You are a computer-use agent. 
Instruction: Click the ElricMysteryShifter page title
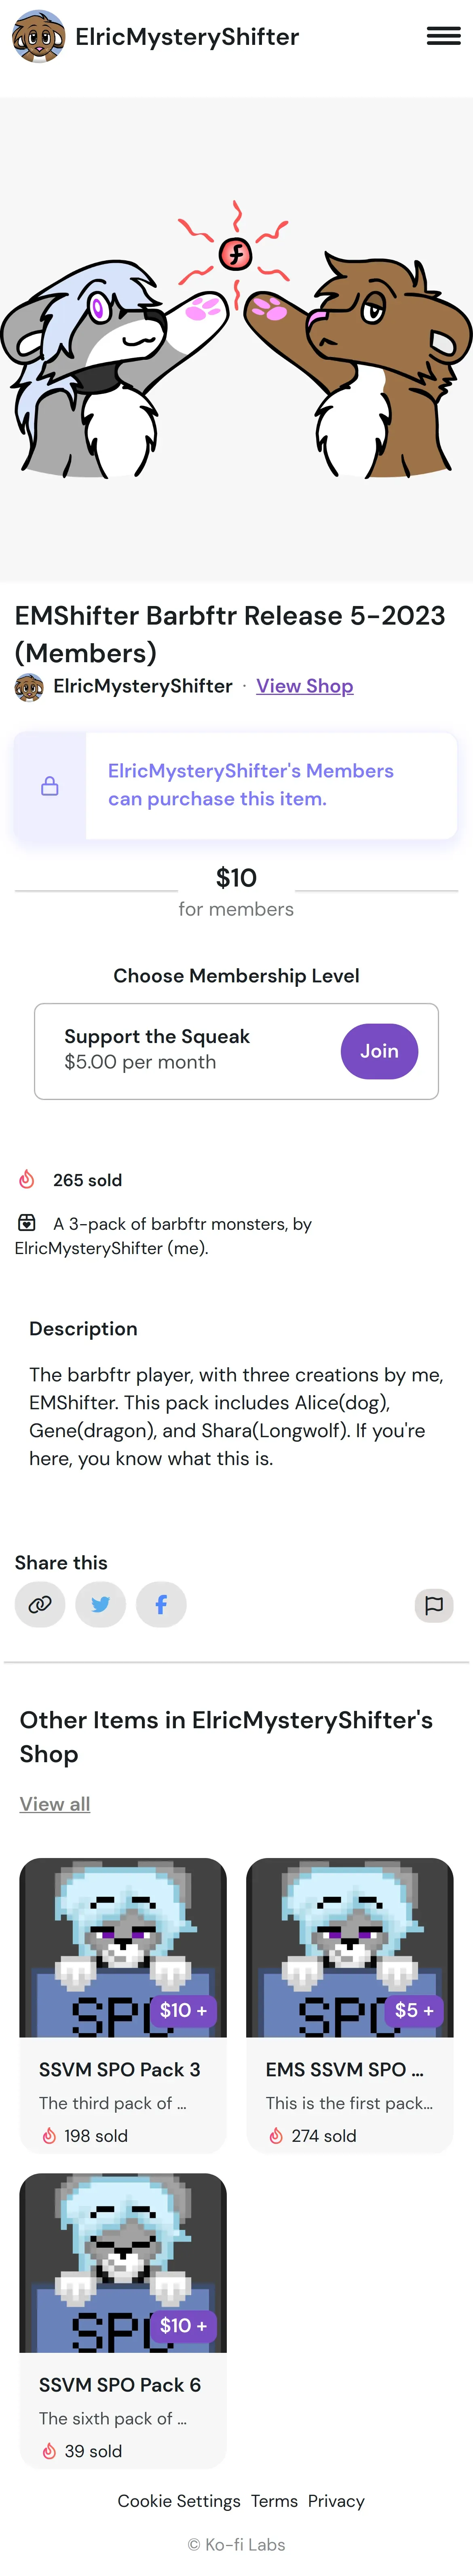click(x=187, y=37)
